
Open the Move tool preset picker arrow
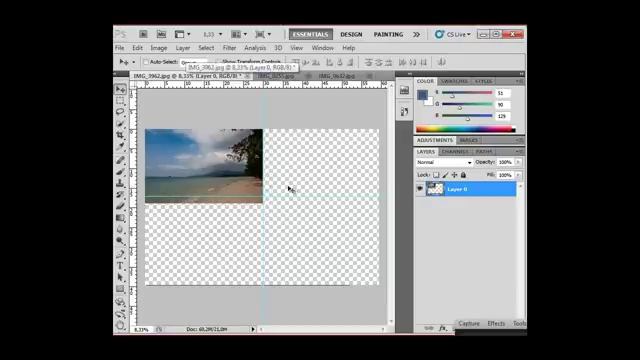[x=133, y=62]
